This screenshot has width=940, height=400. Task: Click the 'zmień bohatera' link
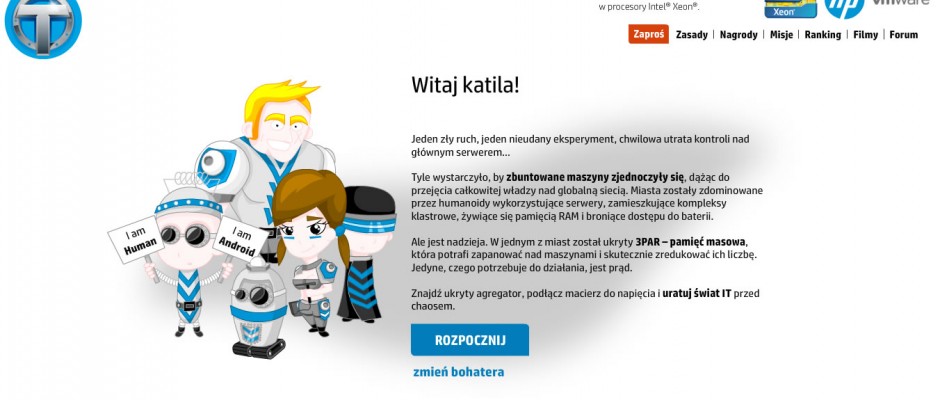click(x=459, y=372)
